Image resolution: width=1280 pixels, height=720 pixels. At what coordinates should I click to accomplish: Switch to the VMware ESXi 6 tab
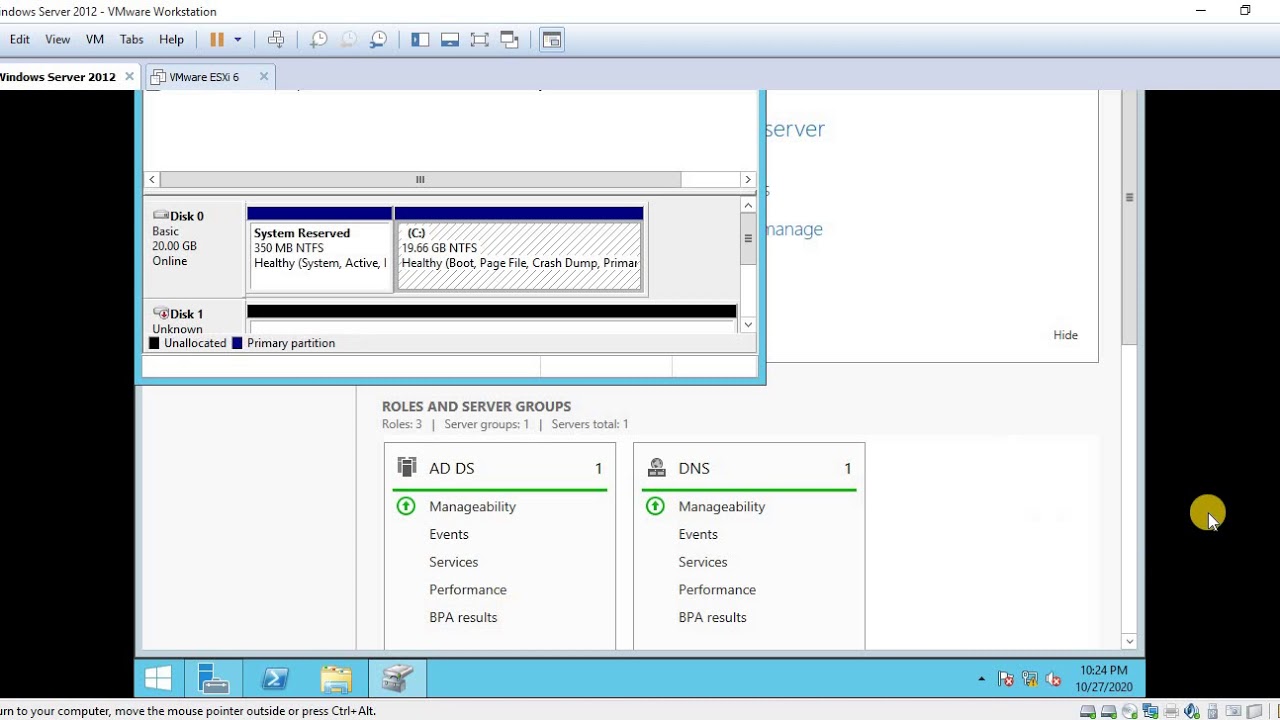click(204, 77)
